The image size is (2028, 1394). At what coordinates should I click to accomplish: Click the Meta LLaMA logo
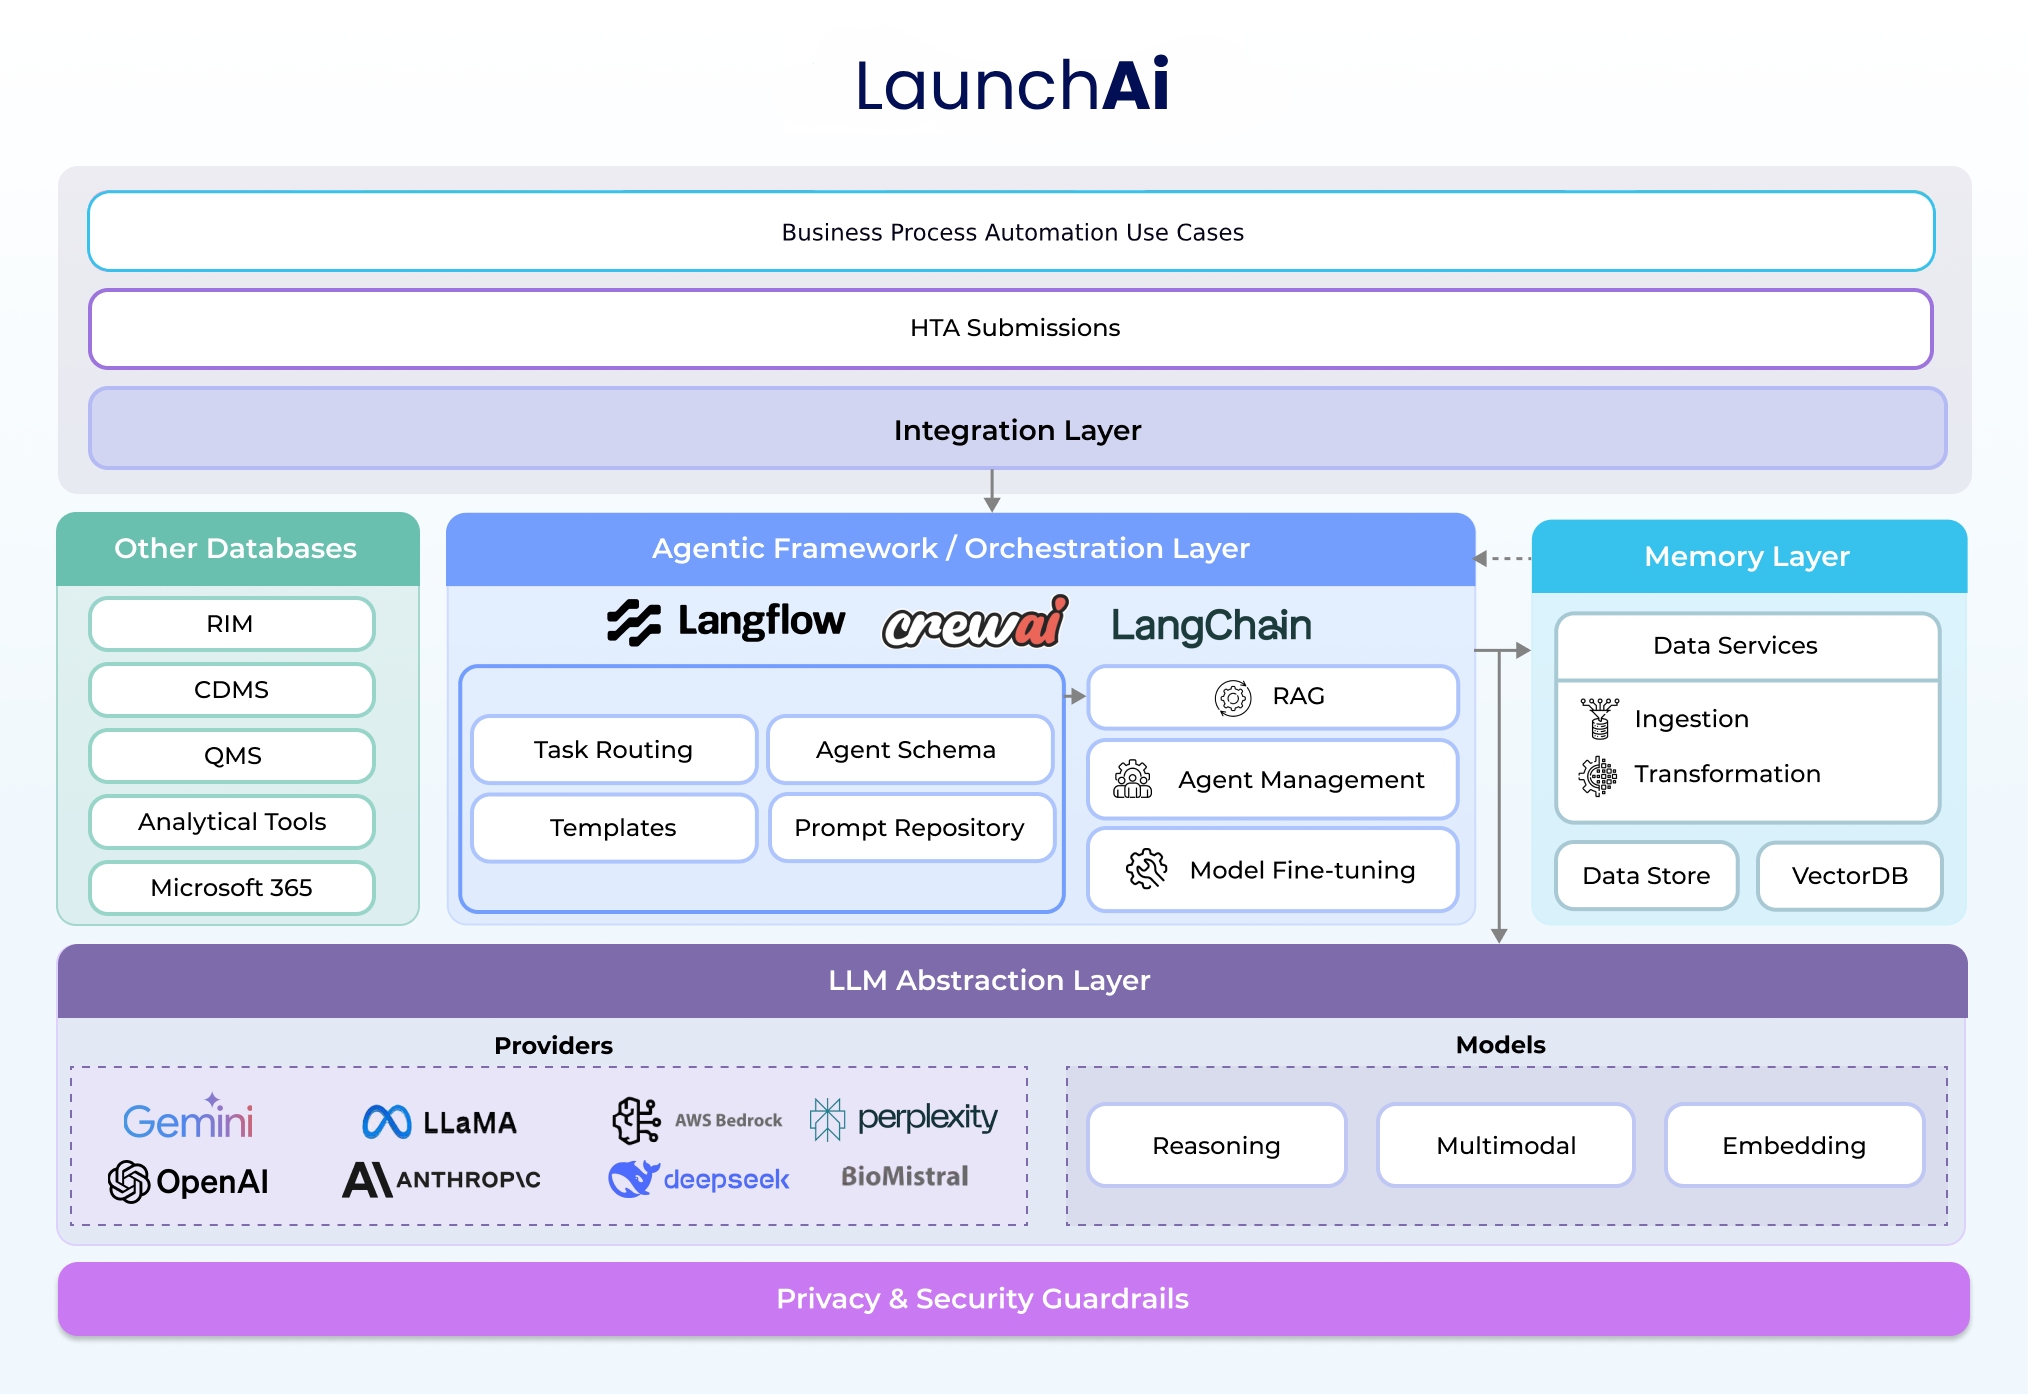click(x=440, y=1121)
